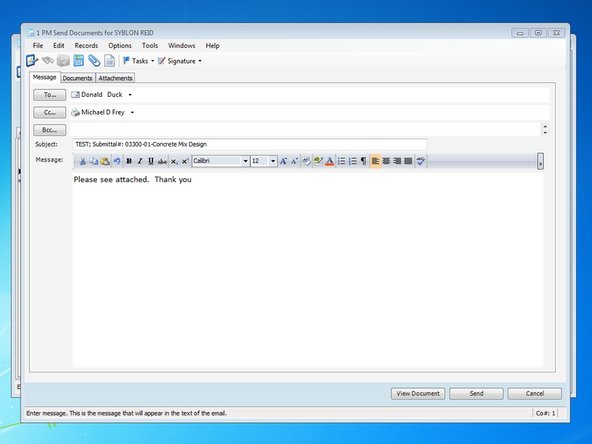Click the Cut scissors icon

coord(82,161)
